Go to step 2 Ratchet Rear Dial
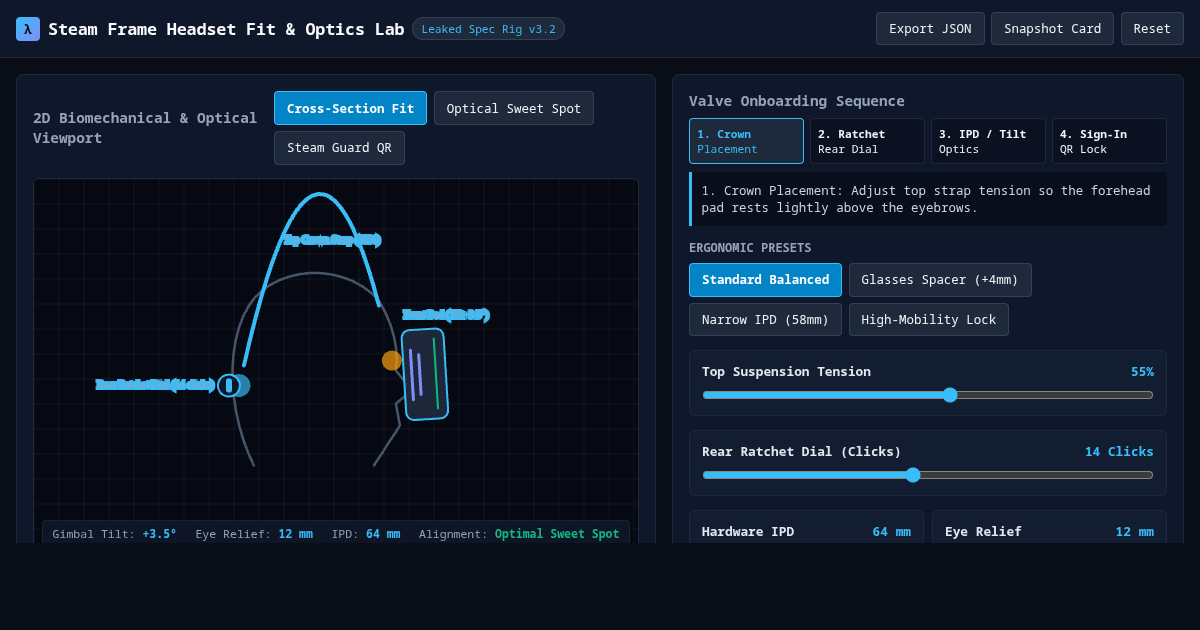 click(867, 141)
